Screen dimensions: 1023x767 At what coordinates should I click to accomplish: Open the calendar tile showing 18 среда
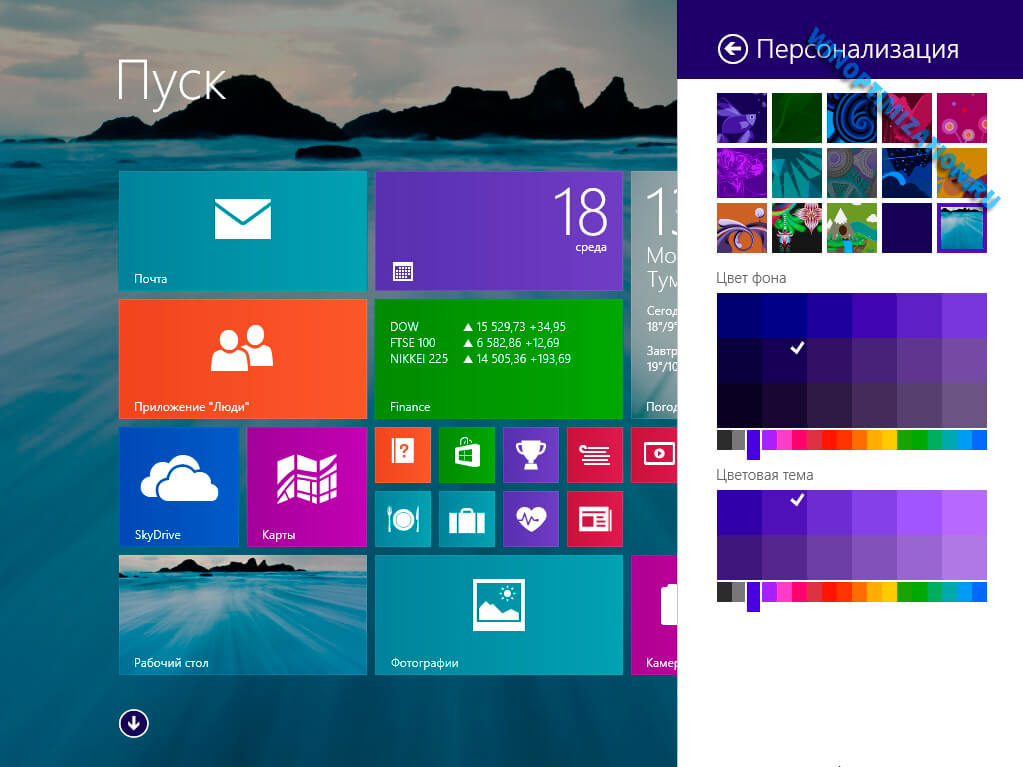tap(498, 230)
